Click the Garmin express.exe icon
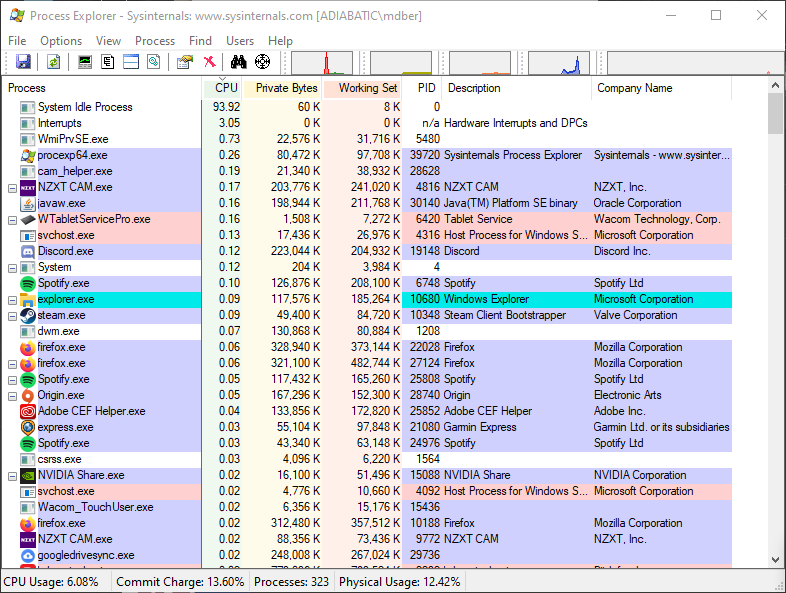 28,428
